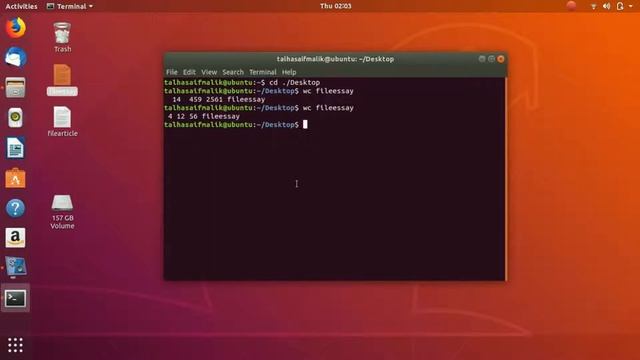This screenshot has width=640, height=360.
Task: Select the Terminal icon in the dock
Action: pos(16,298)
